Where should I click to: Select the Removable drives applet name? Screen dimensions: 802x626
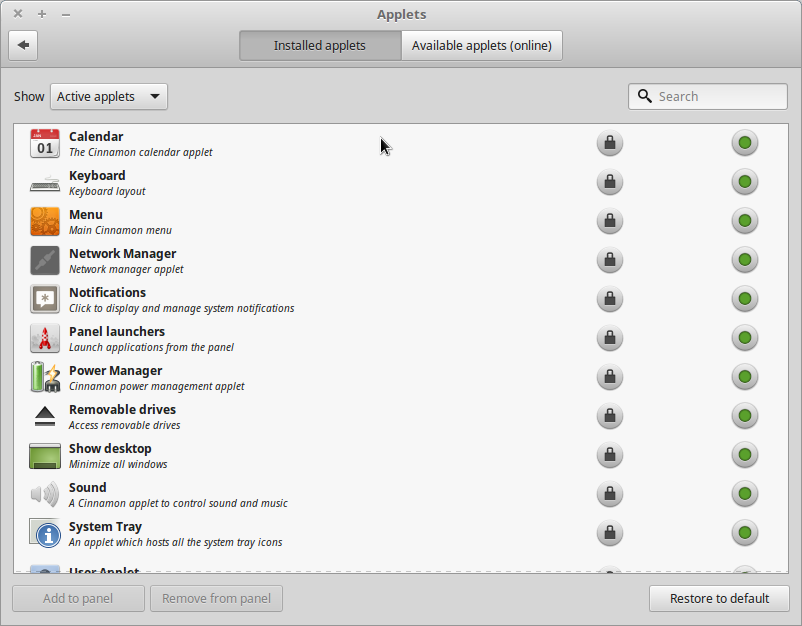pos(122,410)
